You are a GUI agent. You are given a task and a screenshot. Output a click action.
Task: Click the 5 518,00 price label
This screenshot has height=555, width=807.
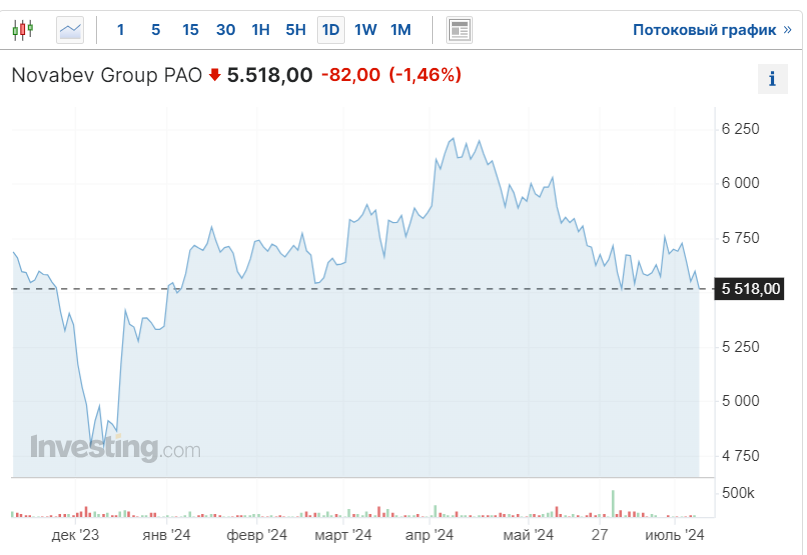tap(750, 289)
